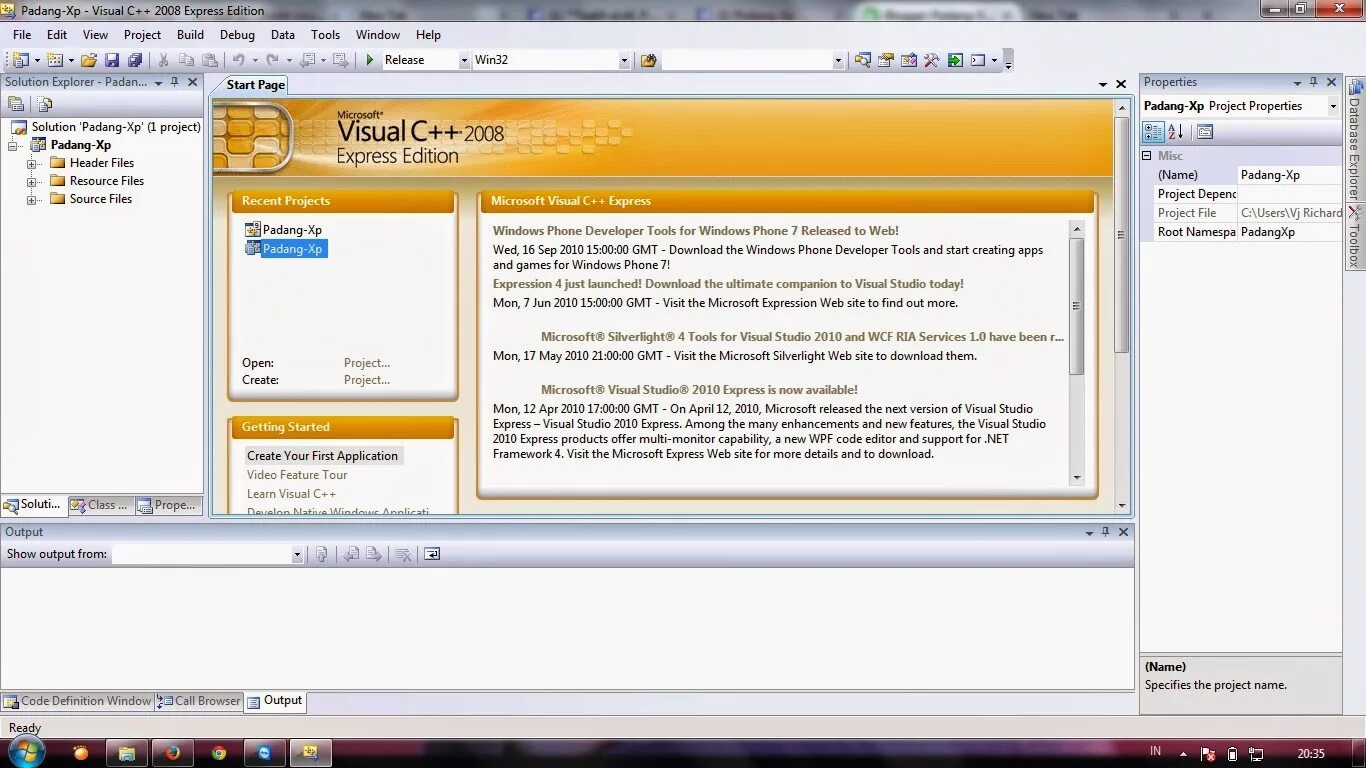
Task: Click the Windows Start orb
Action: [x=26, y=752]
